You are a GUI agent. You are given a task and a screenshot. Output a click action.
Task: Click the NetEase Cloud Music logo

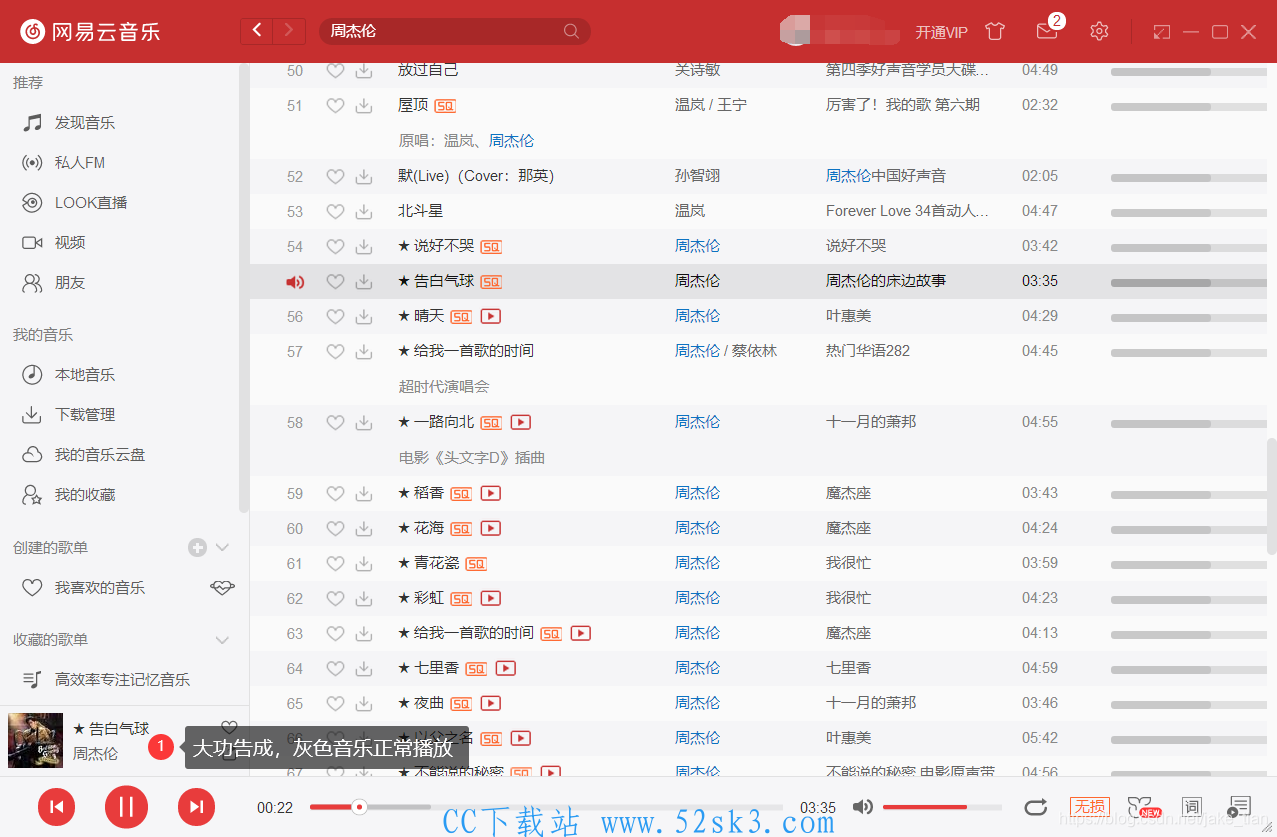[90, 31]
